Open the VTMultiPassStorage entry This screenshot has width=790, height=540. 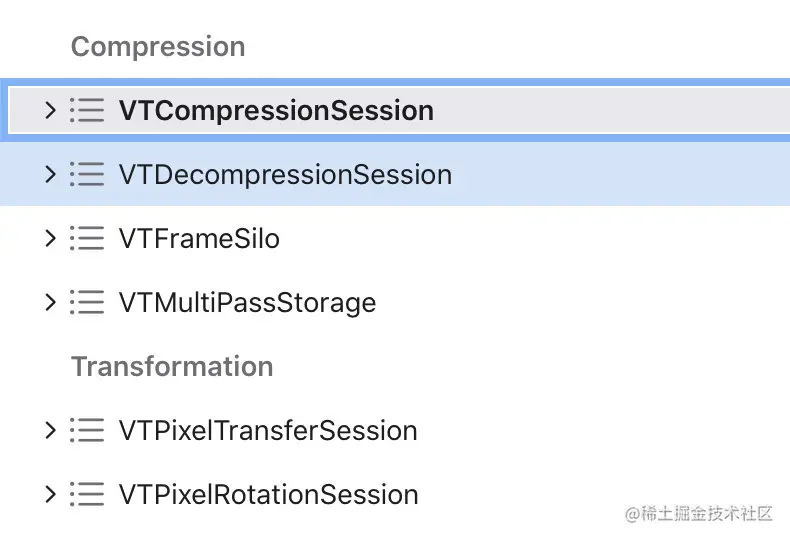(x=247, y=302)
